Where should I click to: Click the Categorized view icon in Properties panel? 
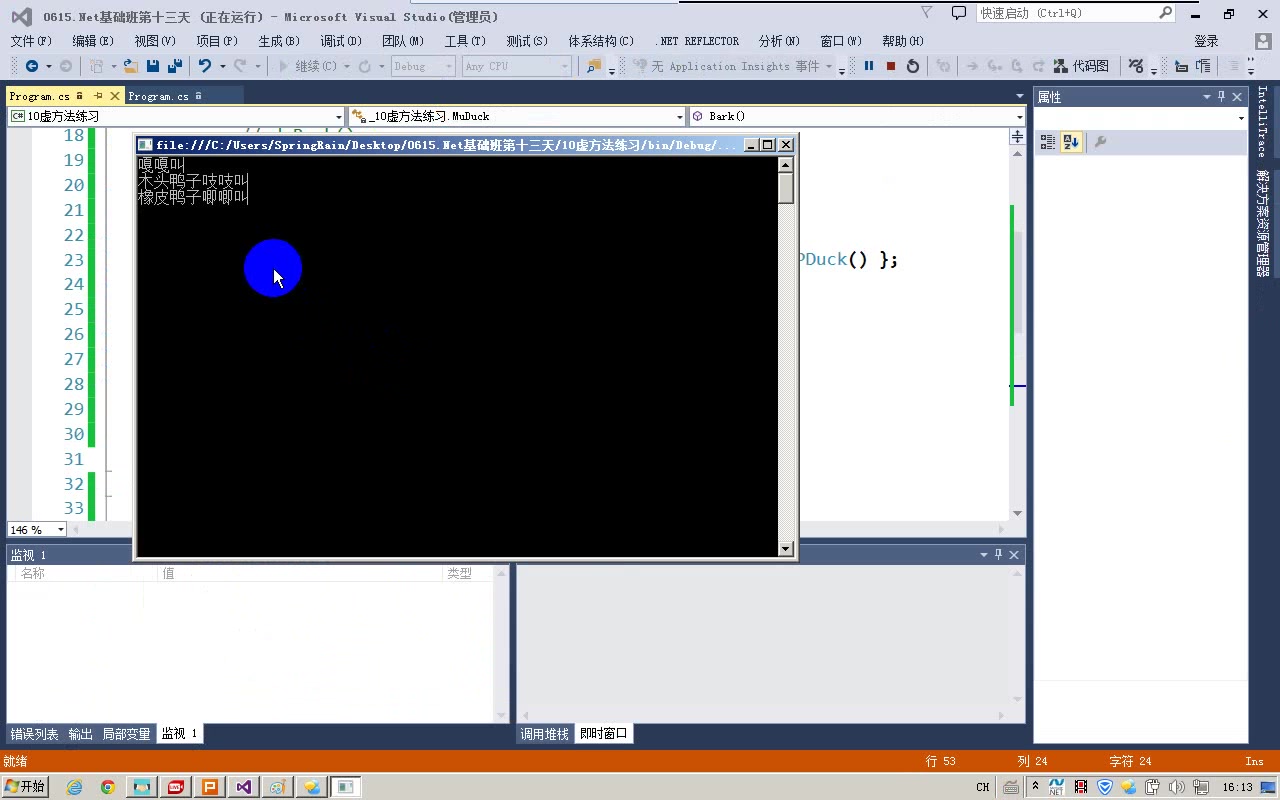1048,142
